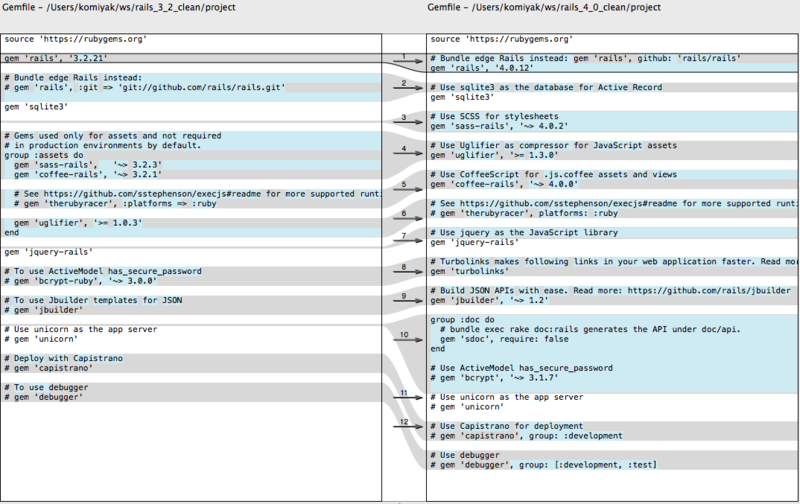
Task: Click '# gem 'bcrypt', '~> 3.1.7'' line
Action: tap(494, 378)
